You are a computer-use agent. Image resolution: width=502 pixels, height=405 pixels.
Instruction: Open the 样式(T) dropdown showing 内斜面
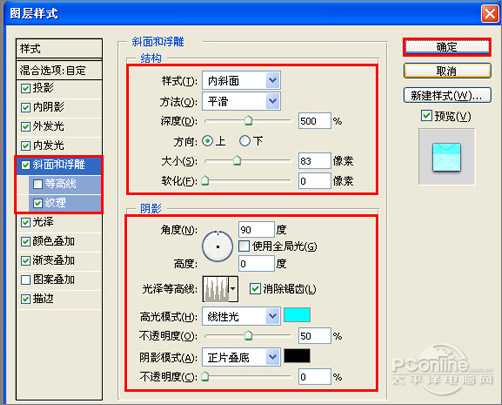coord(241,80)
